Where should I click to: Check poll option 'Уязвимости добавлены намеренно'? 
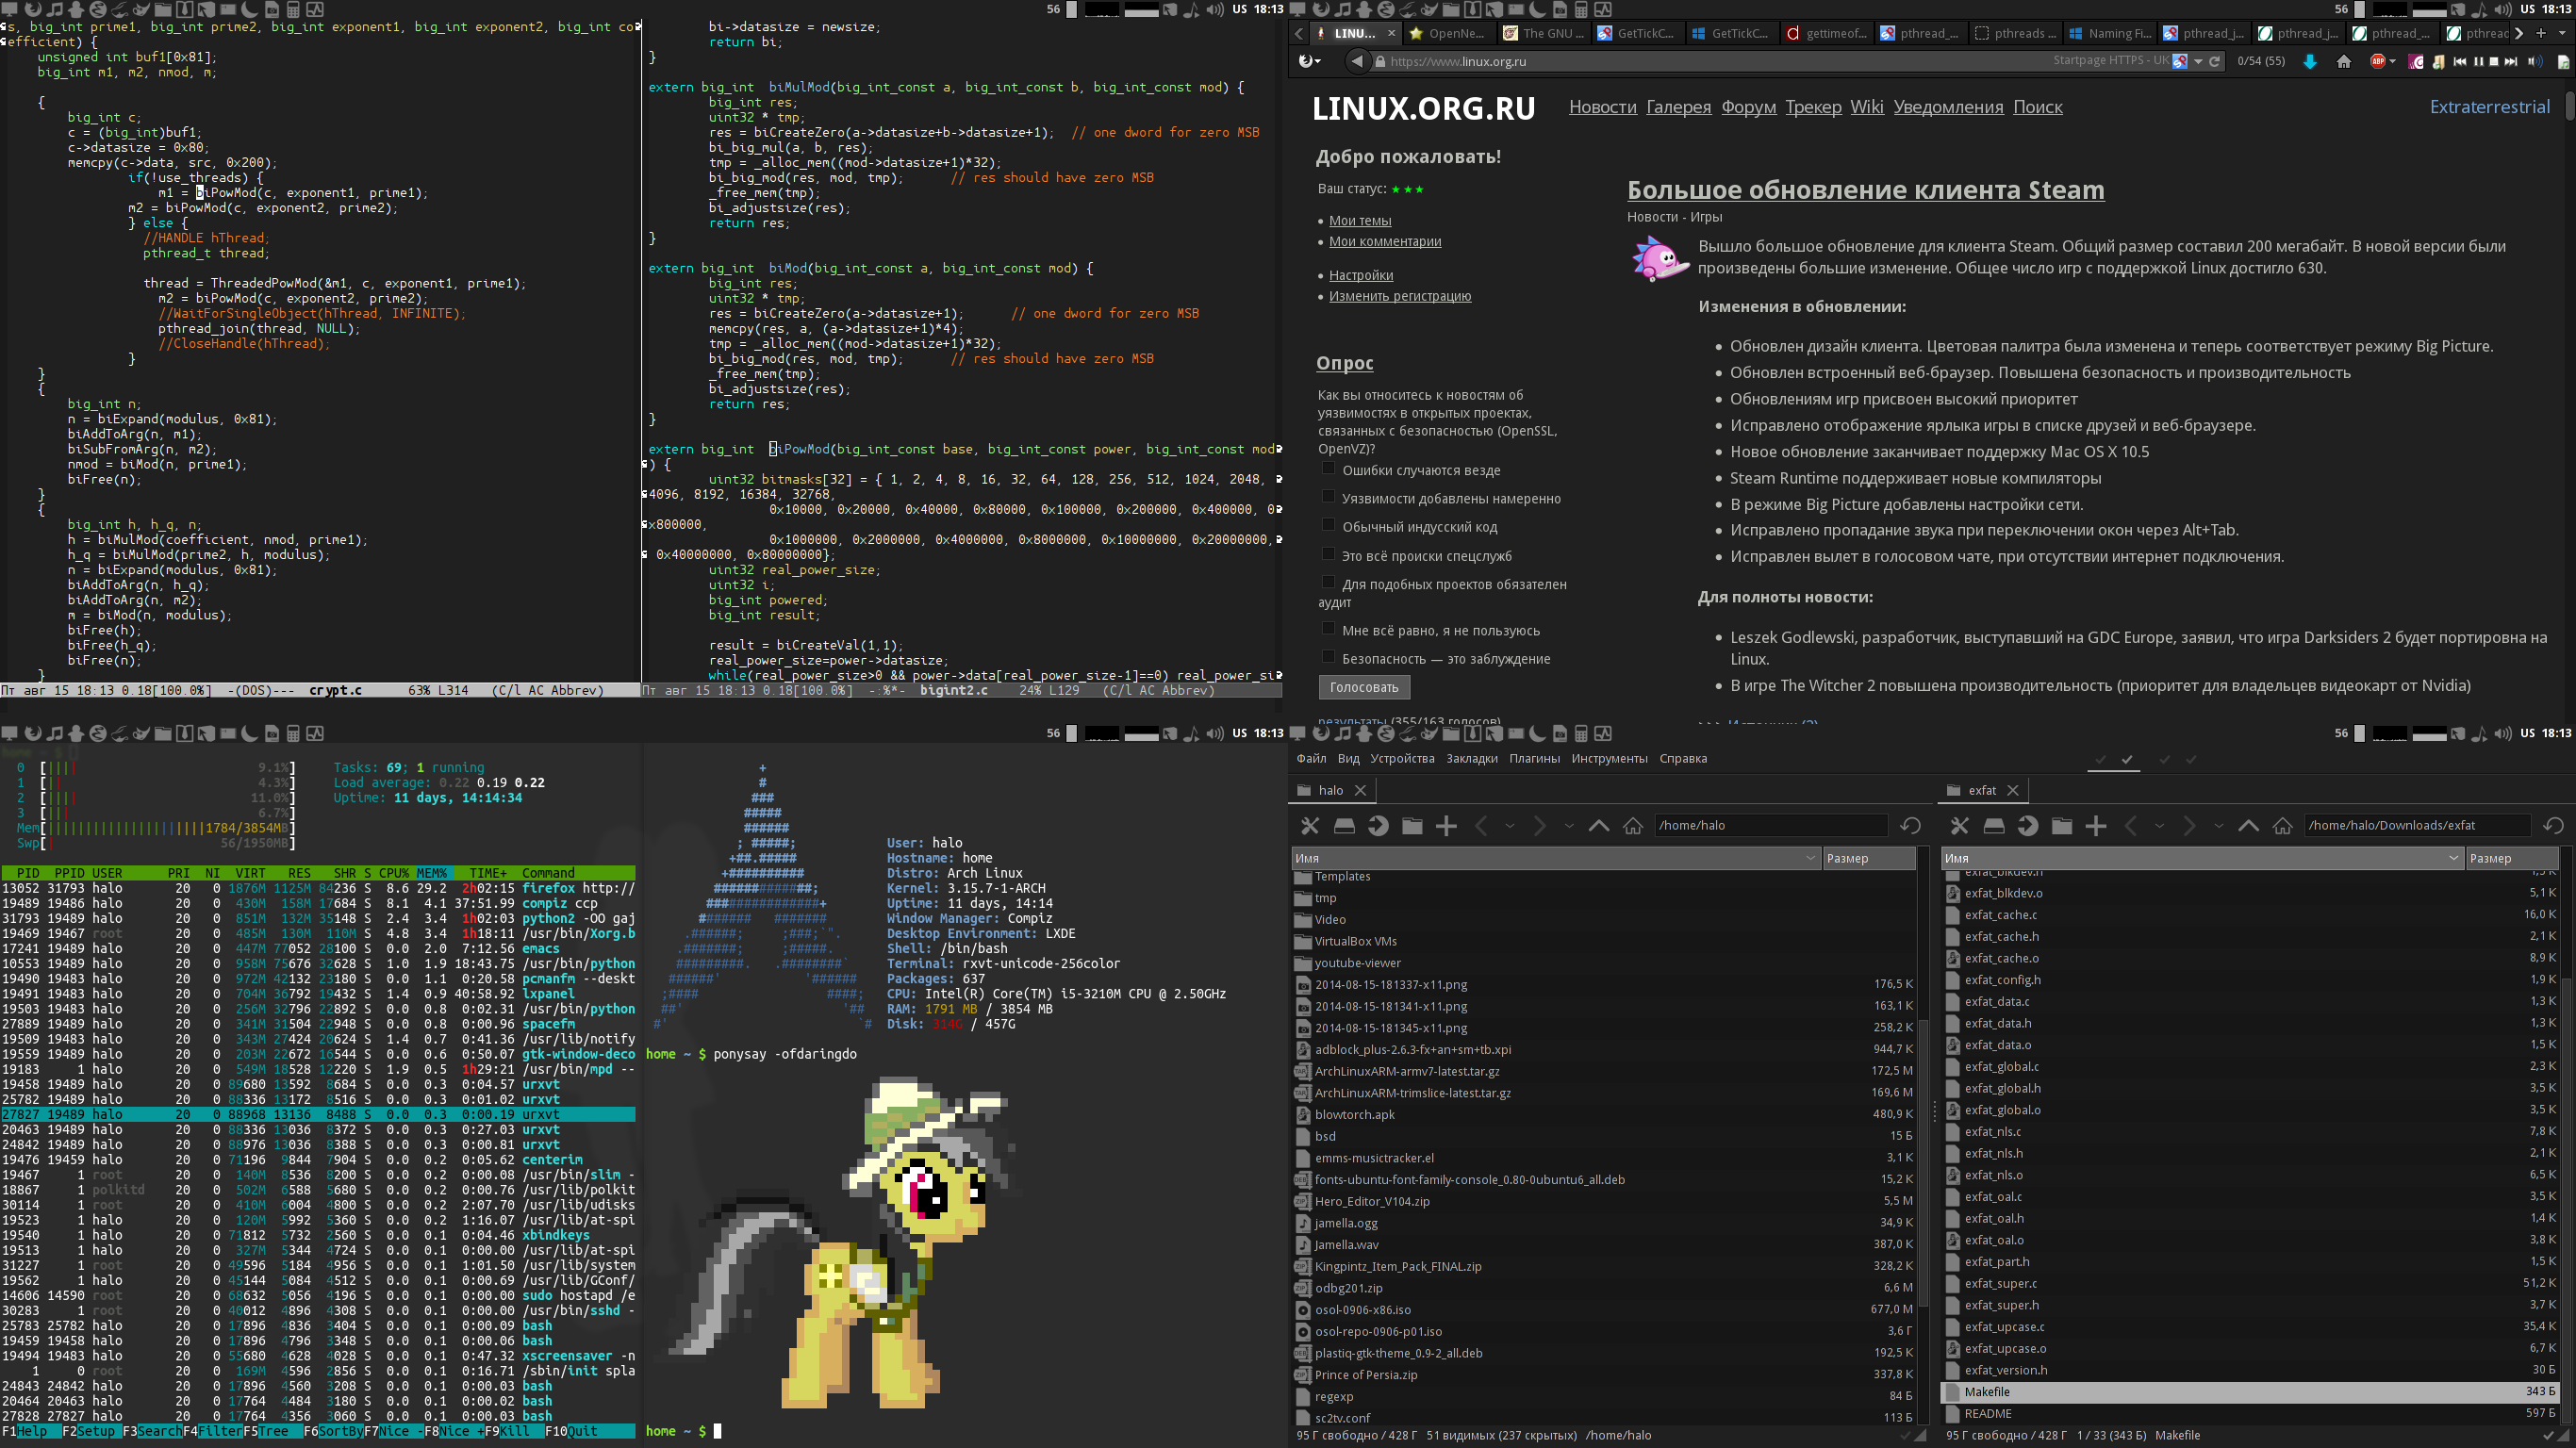(x=1328, y=496)
